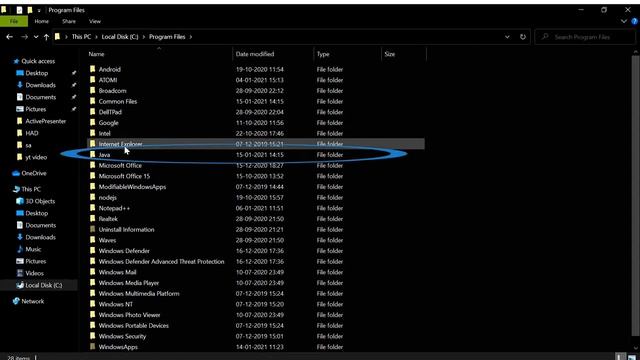Open the File ribbon tab
640x360 pixels.
click(x=14, y=21)
